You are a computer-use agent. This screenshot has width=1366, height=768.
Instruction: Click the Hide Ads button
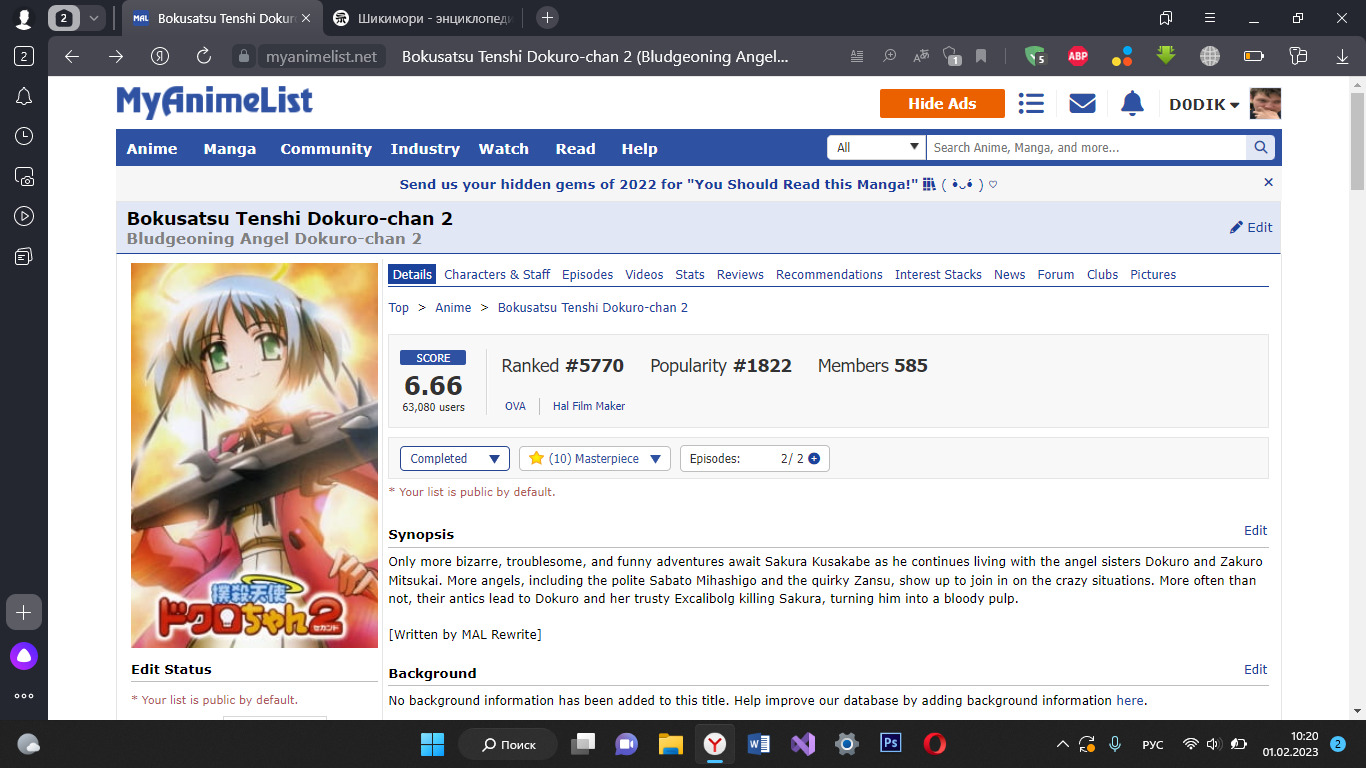pyautogui.click(x=942, y=104)
